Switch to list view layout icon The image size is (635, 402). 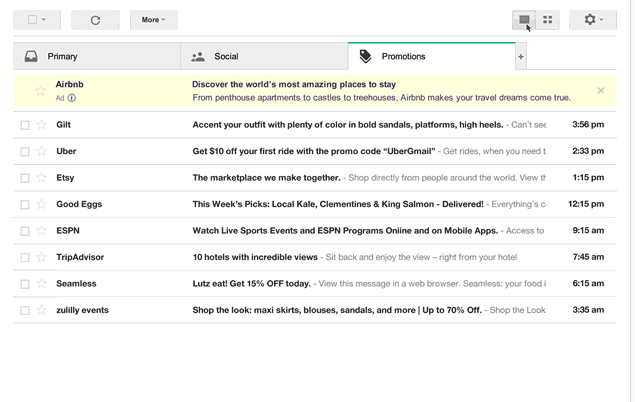point(524,20)
